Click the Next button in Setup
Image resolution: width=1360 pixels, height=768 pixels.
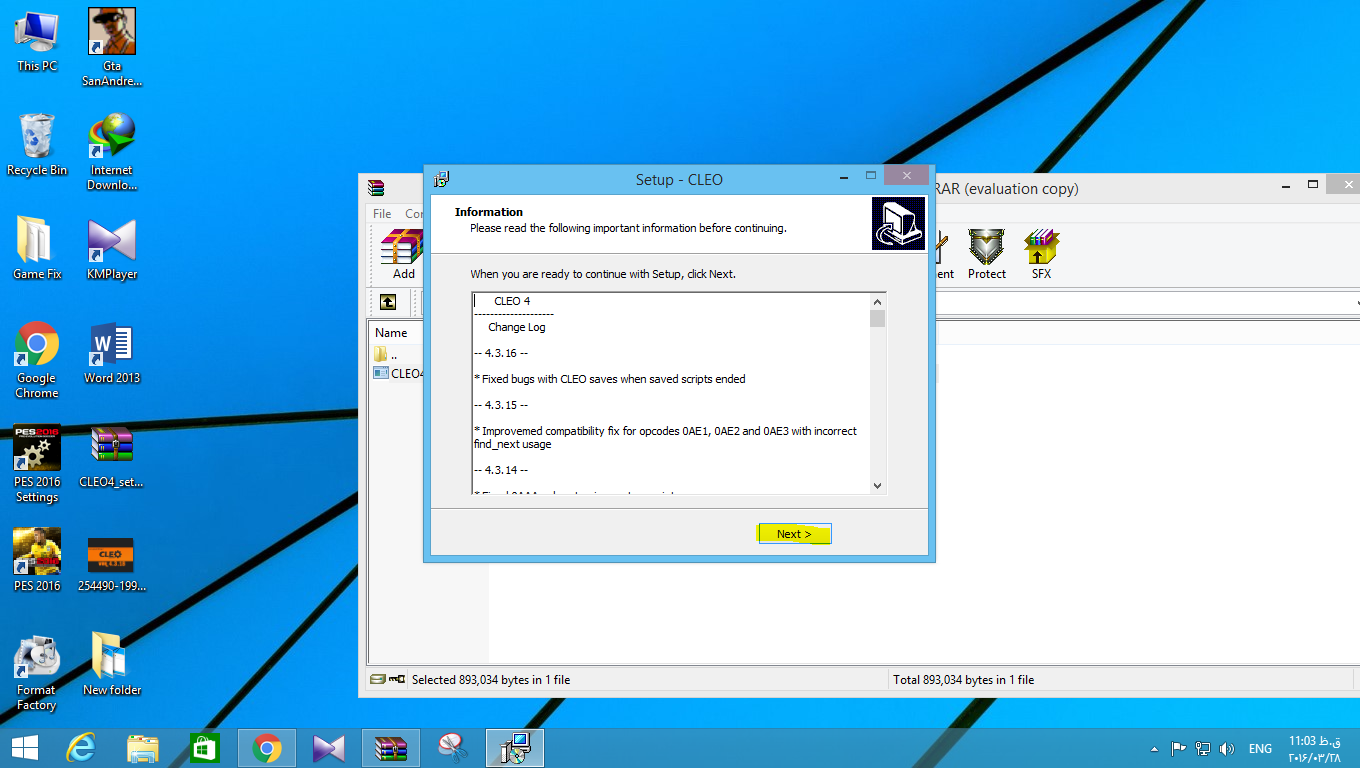point(794,534)
